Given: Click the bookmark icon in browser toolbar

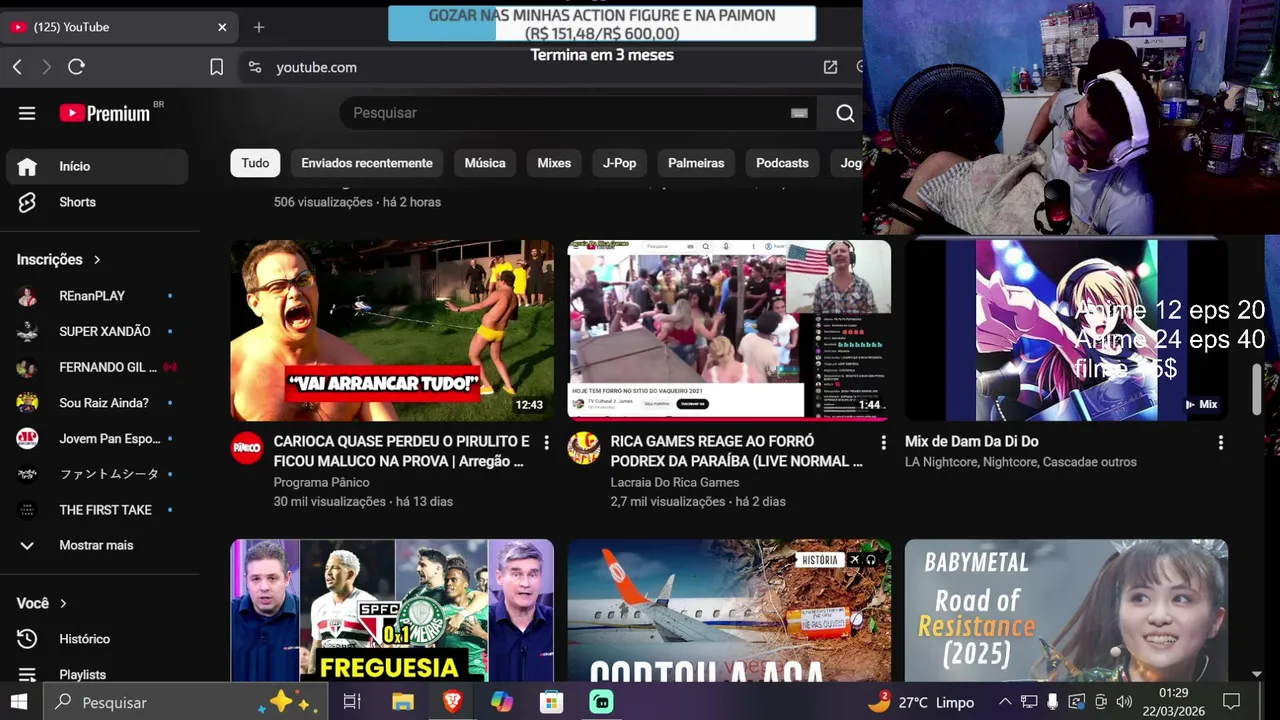Looking at the screenshot, I should coord(216,67).
